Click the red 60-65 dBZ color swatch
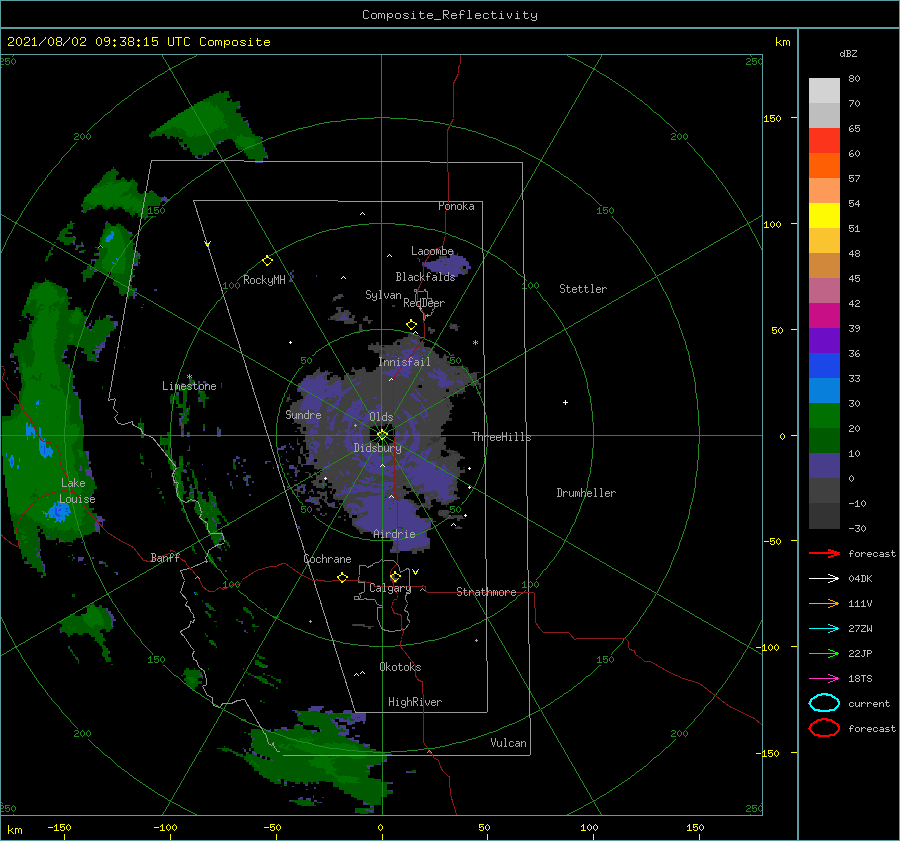The width and height of the screenshot is (900, 841). tap(824, 141)
